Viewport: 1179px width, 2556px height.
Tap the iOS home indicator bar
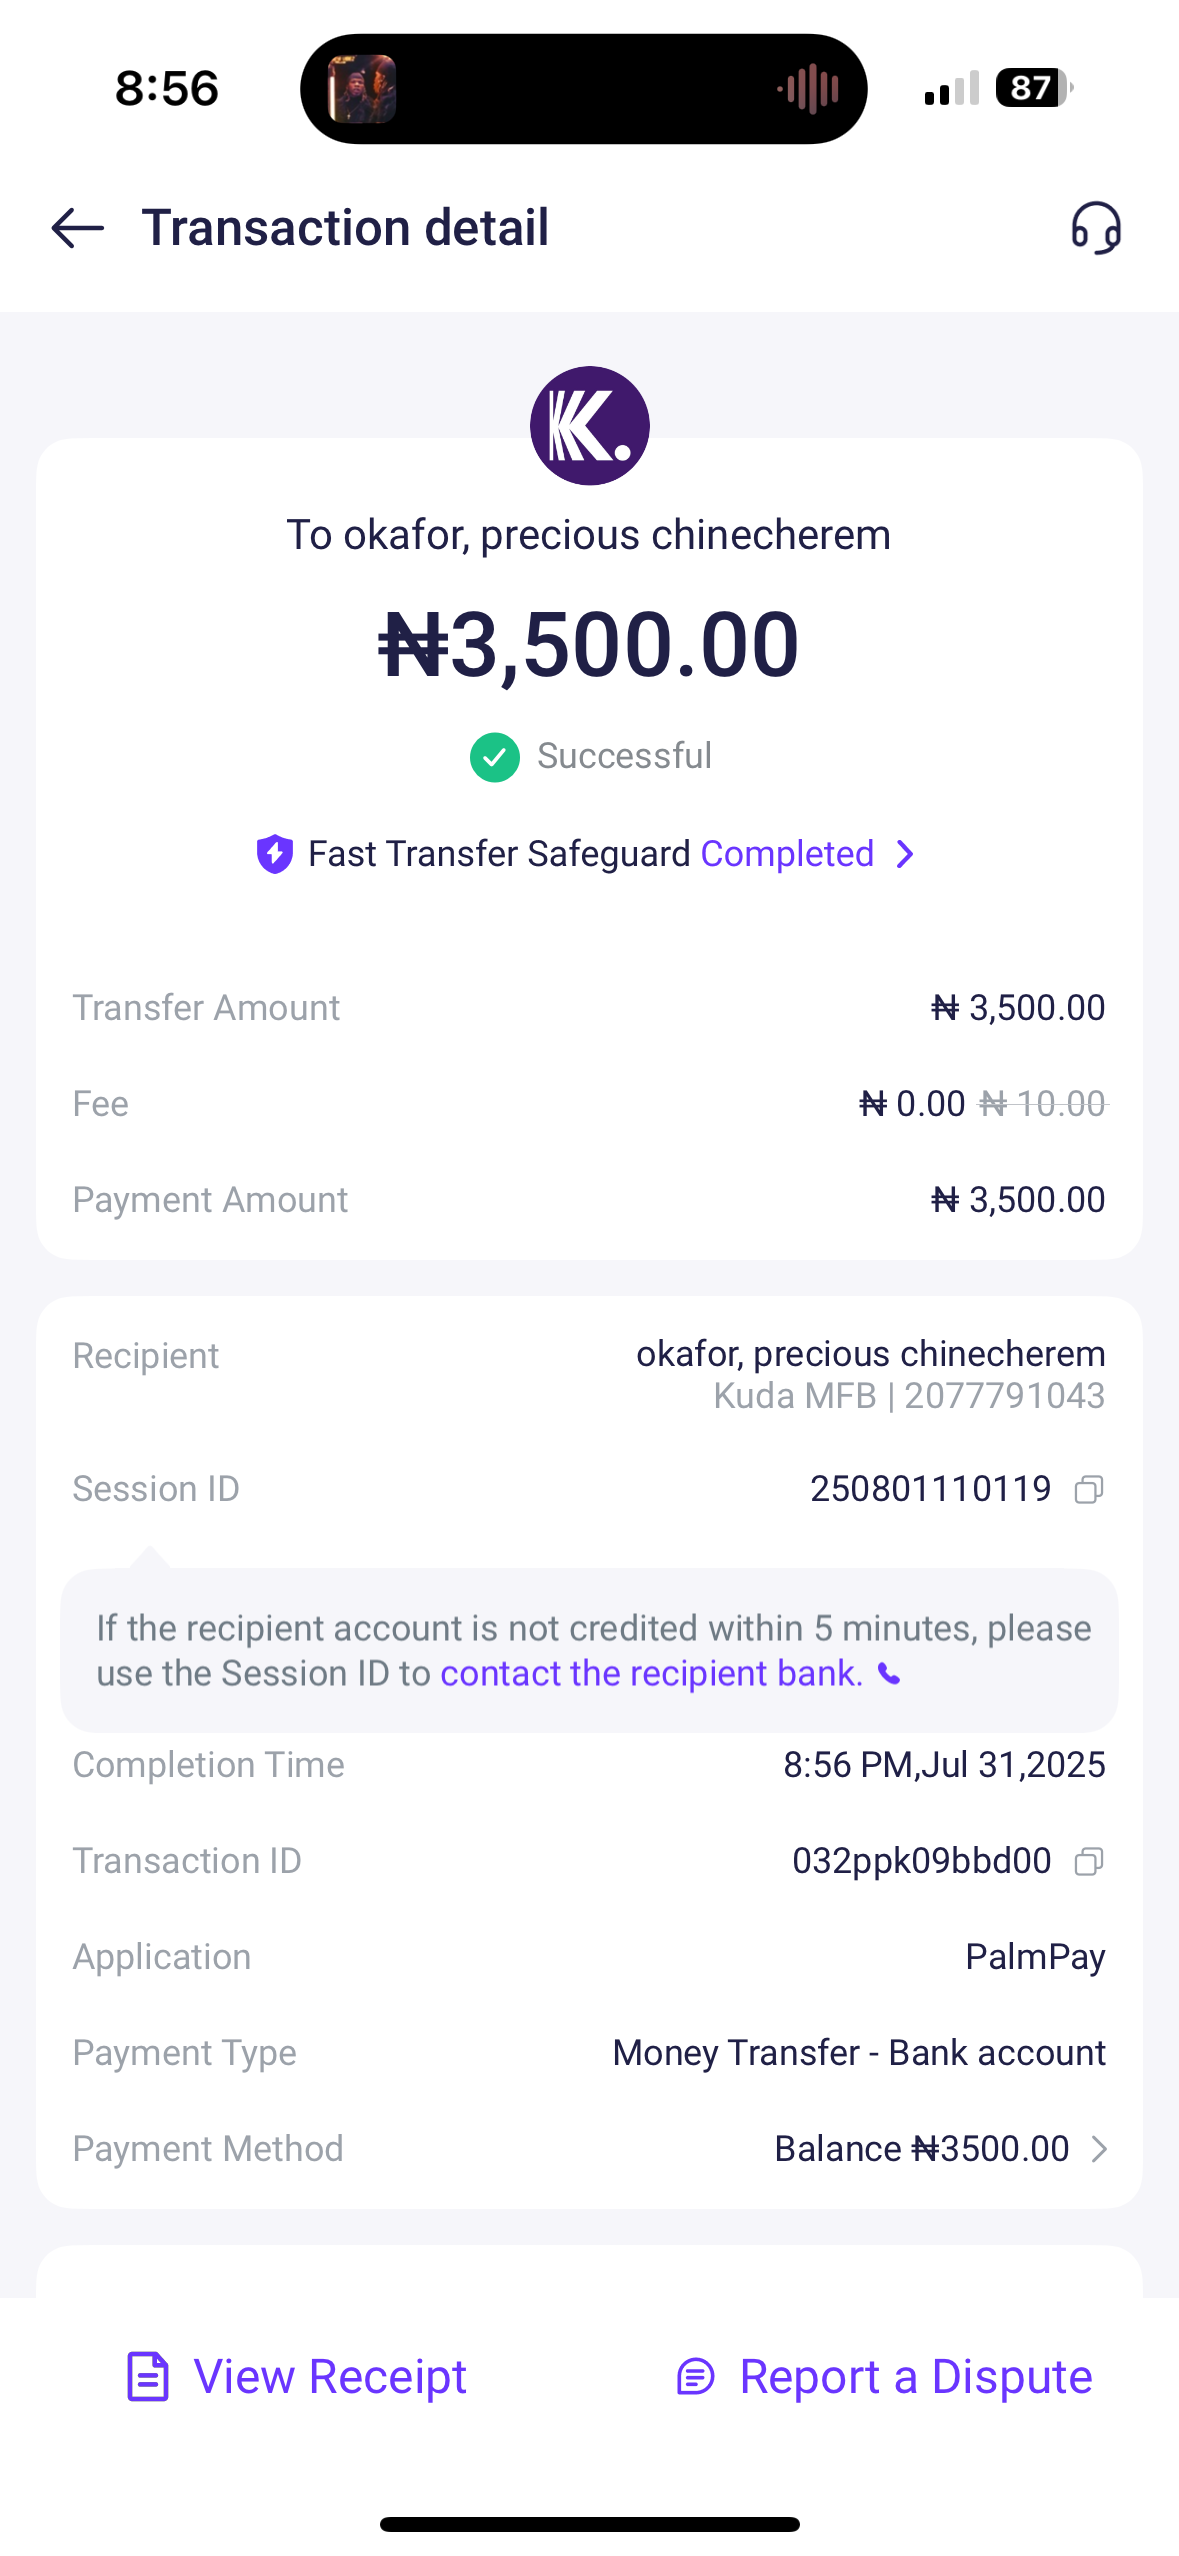[590, 2524]
